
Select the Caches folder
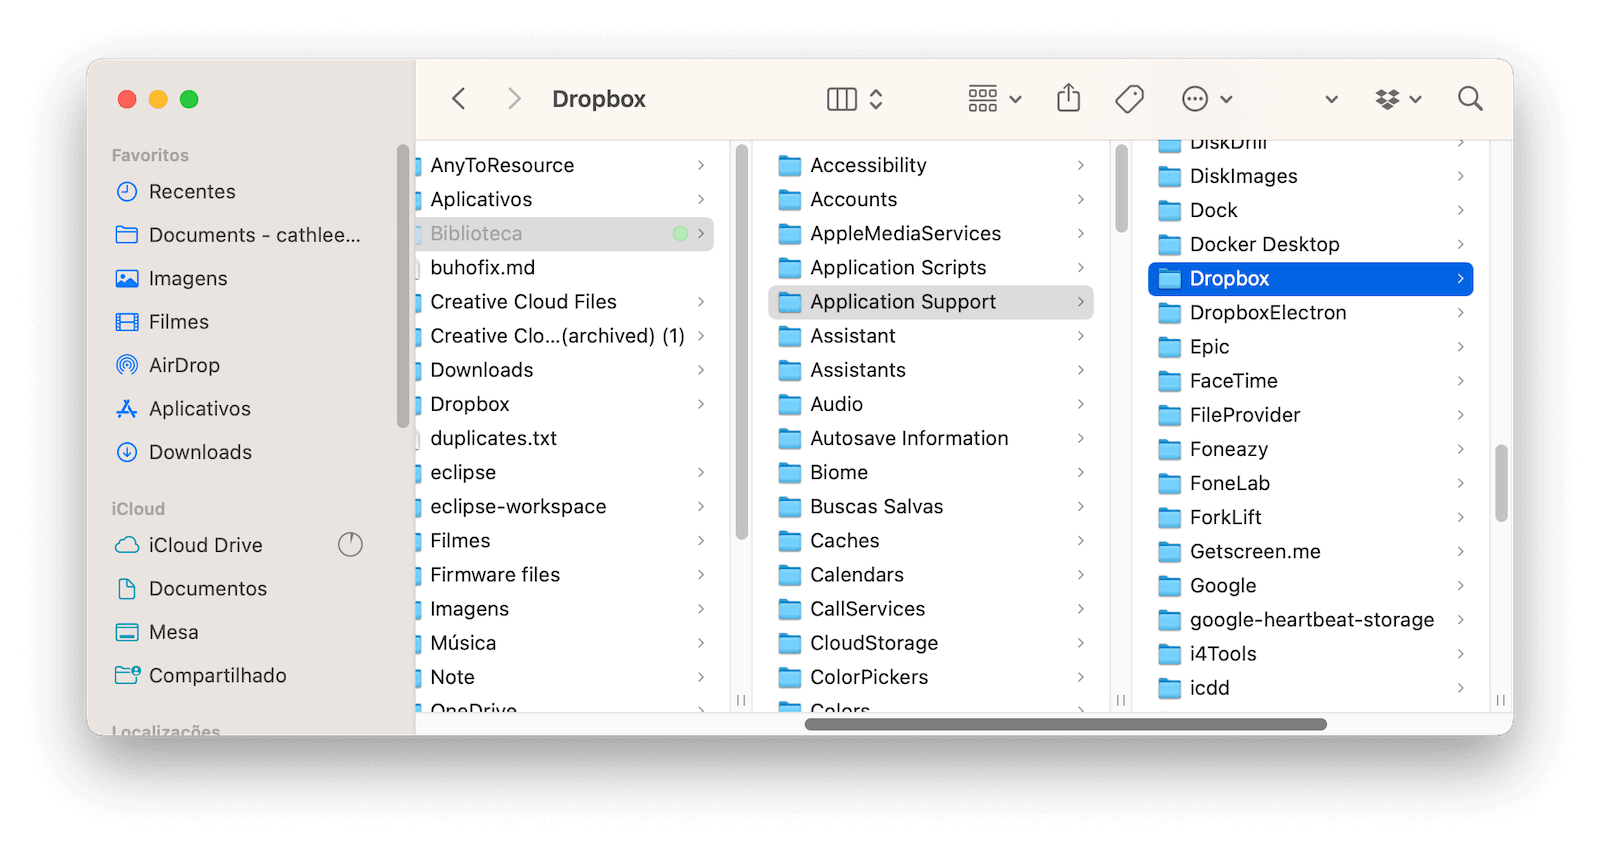(931, 541)
